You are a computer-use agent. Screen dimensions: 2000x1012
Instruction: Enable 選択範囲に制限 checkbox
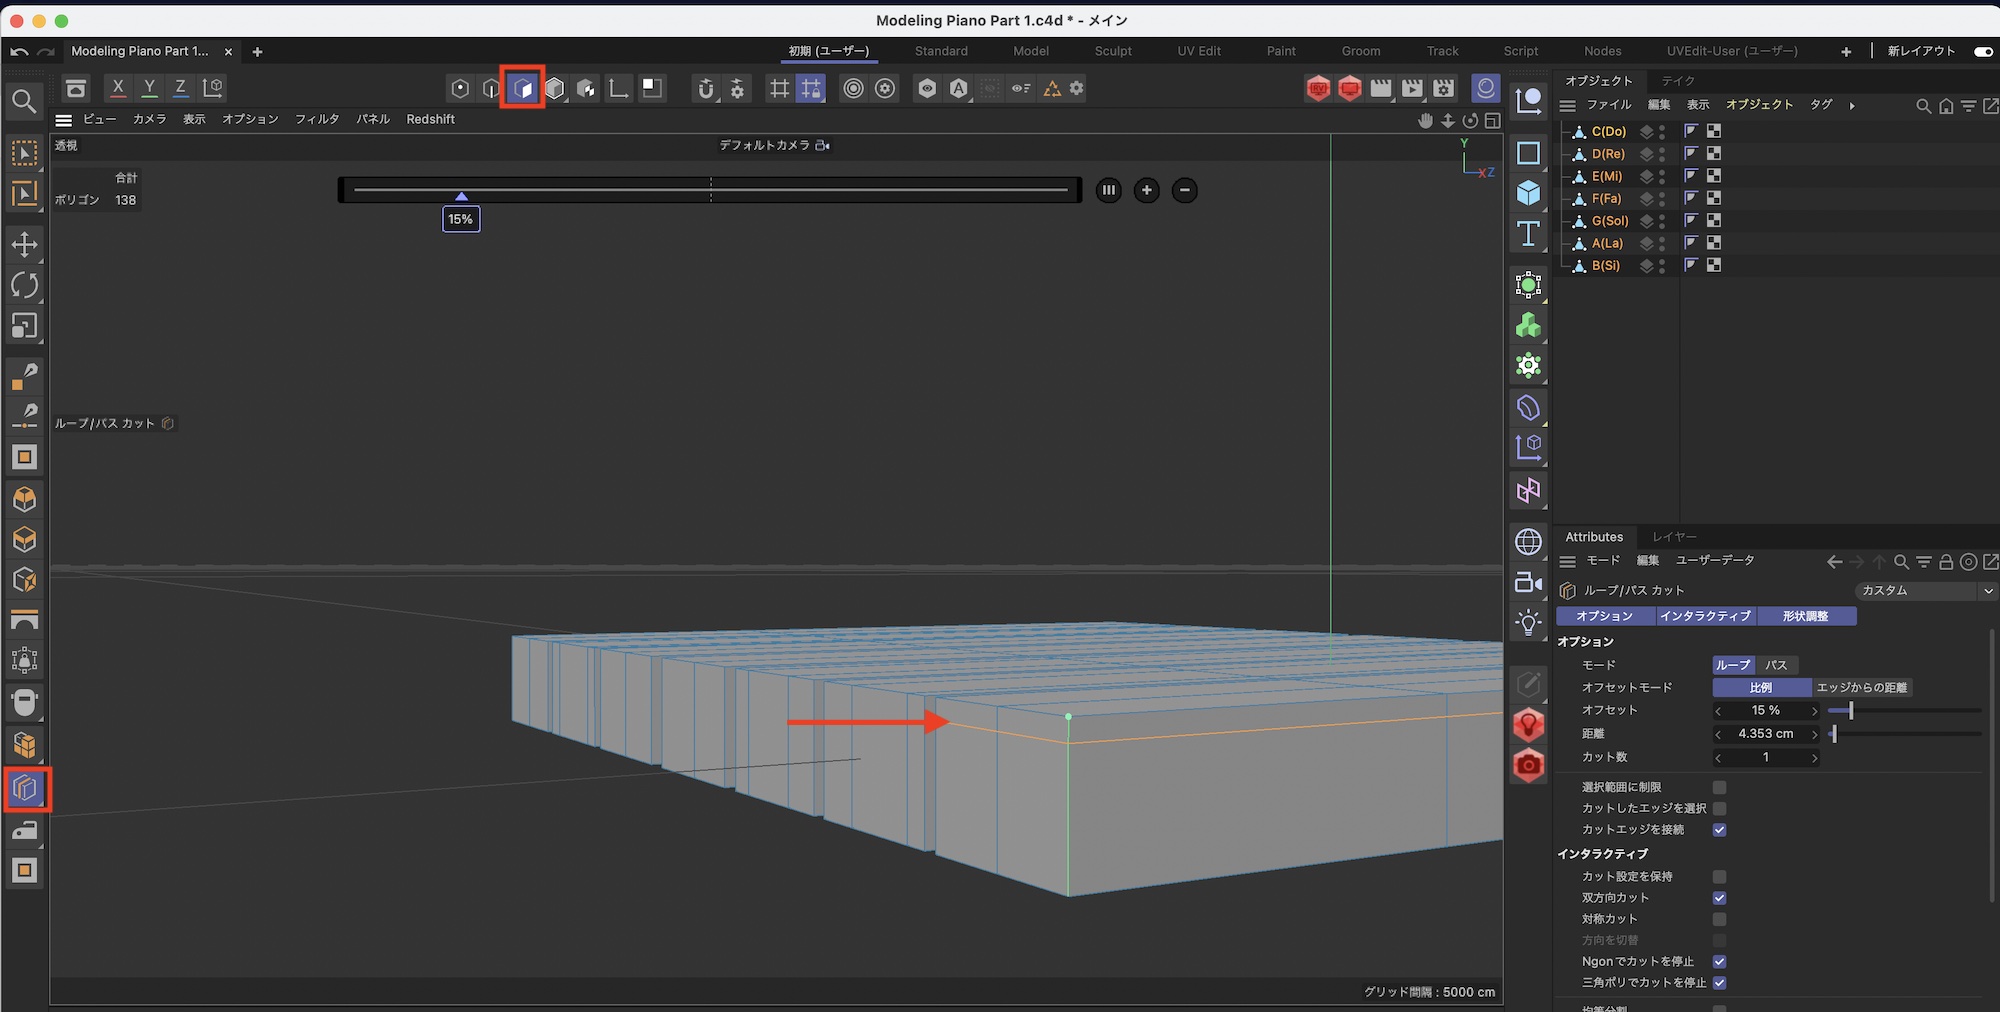coord(1719,787)
